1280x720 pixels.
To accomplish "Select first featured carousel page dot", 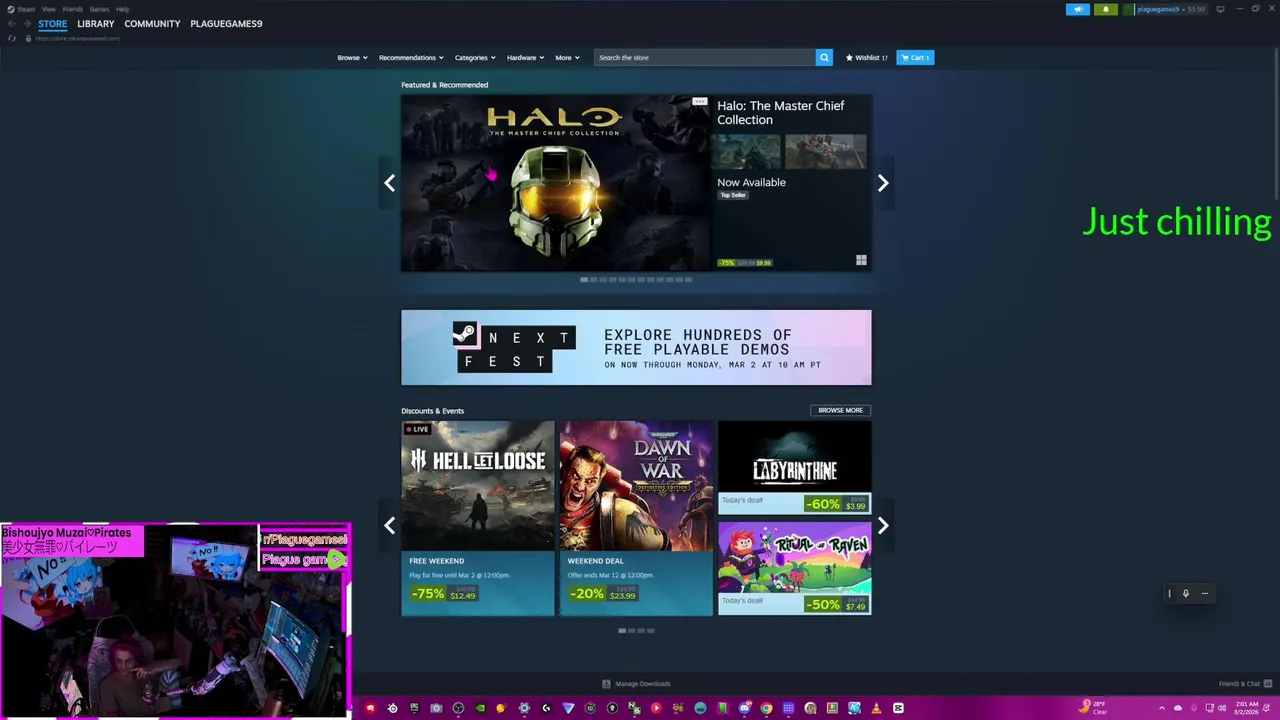I will [x=584, y=280].
